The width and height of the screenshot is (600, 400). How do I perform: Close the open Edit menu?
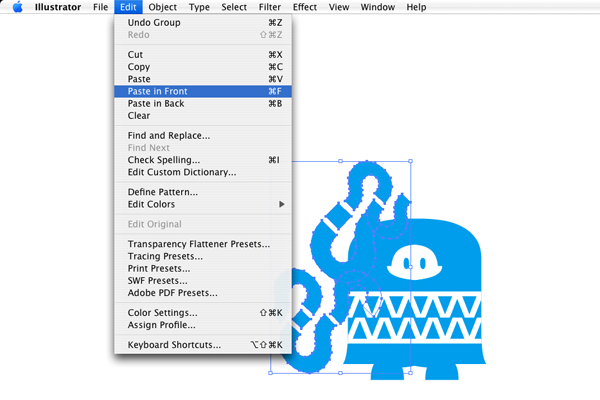point(128,7)
